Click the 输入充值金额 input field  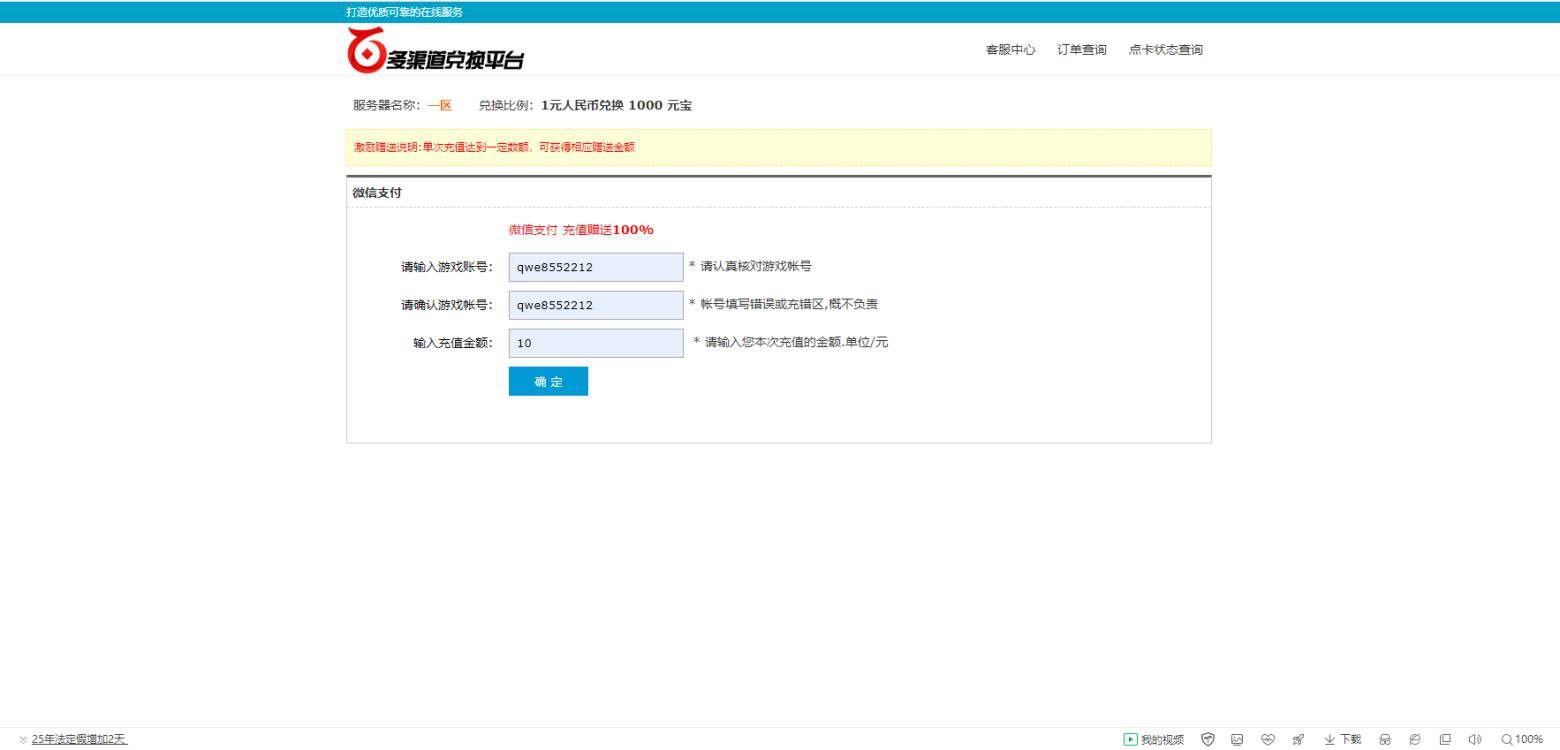pyautogui.click(x=596, y=343)
